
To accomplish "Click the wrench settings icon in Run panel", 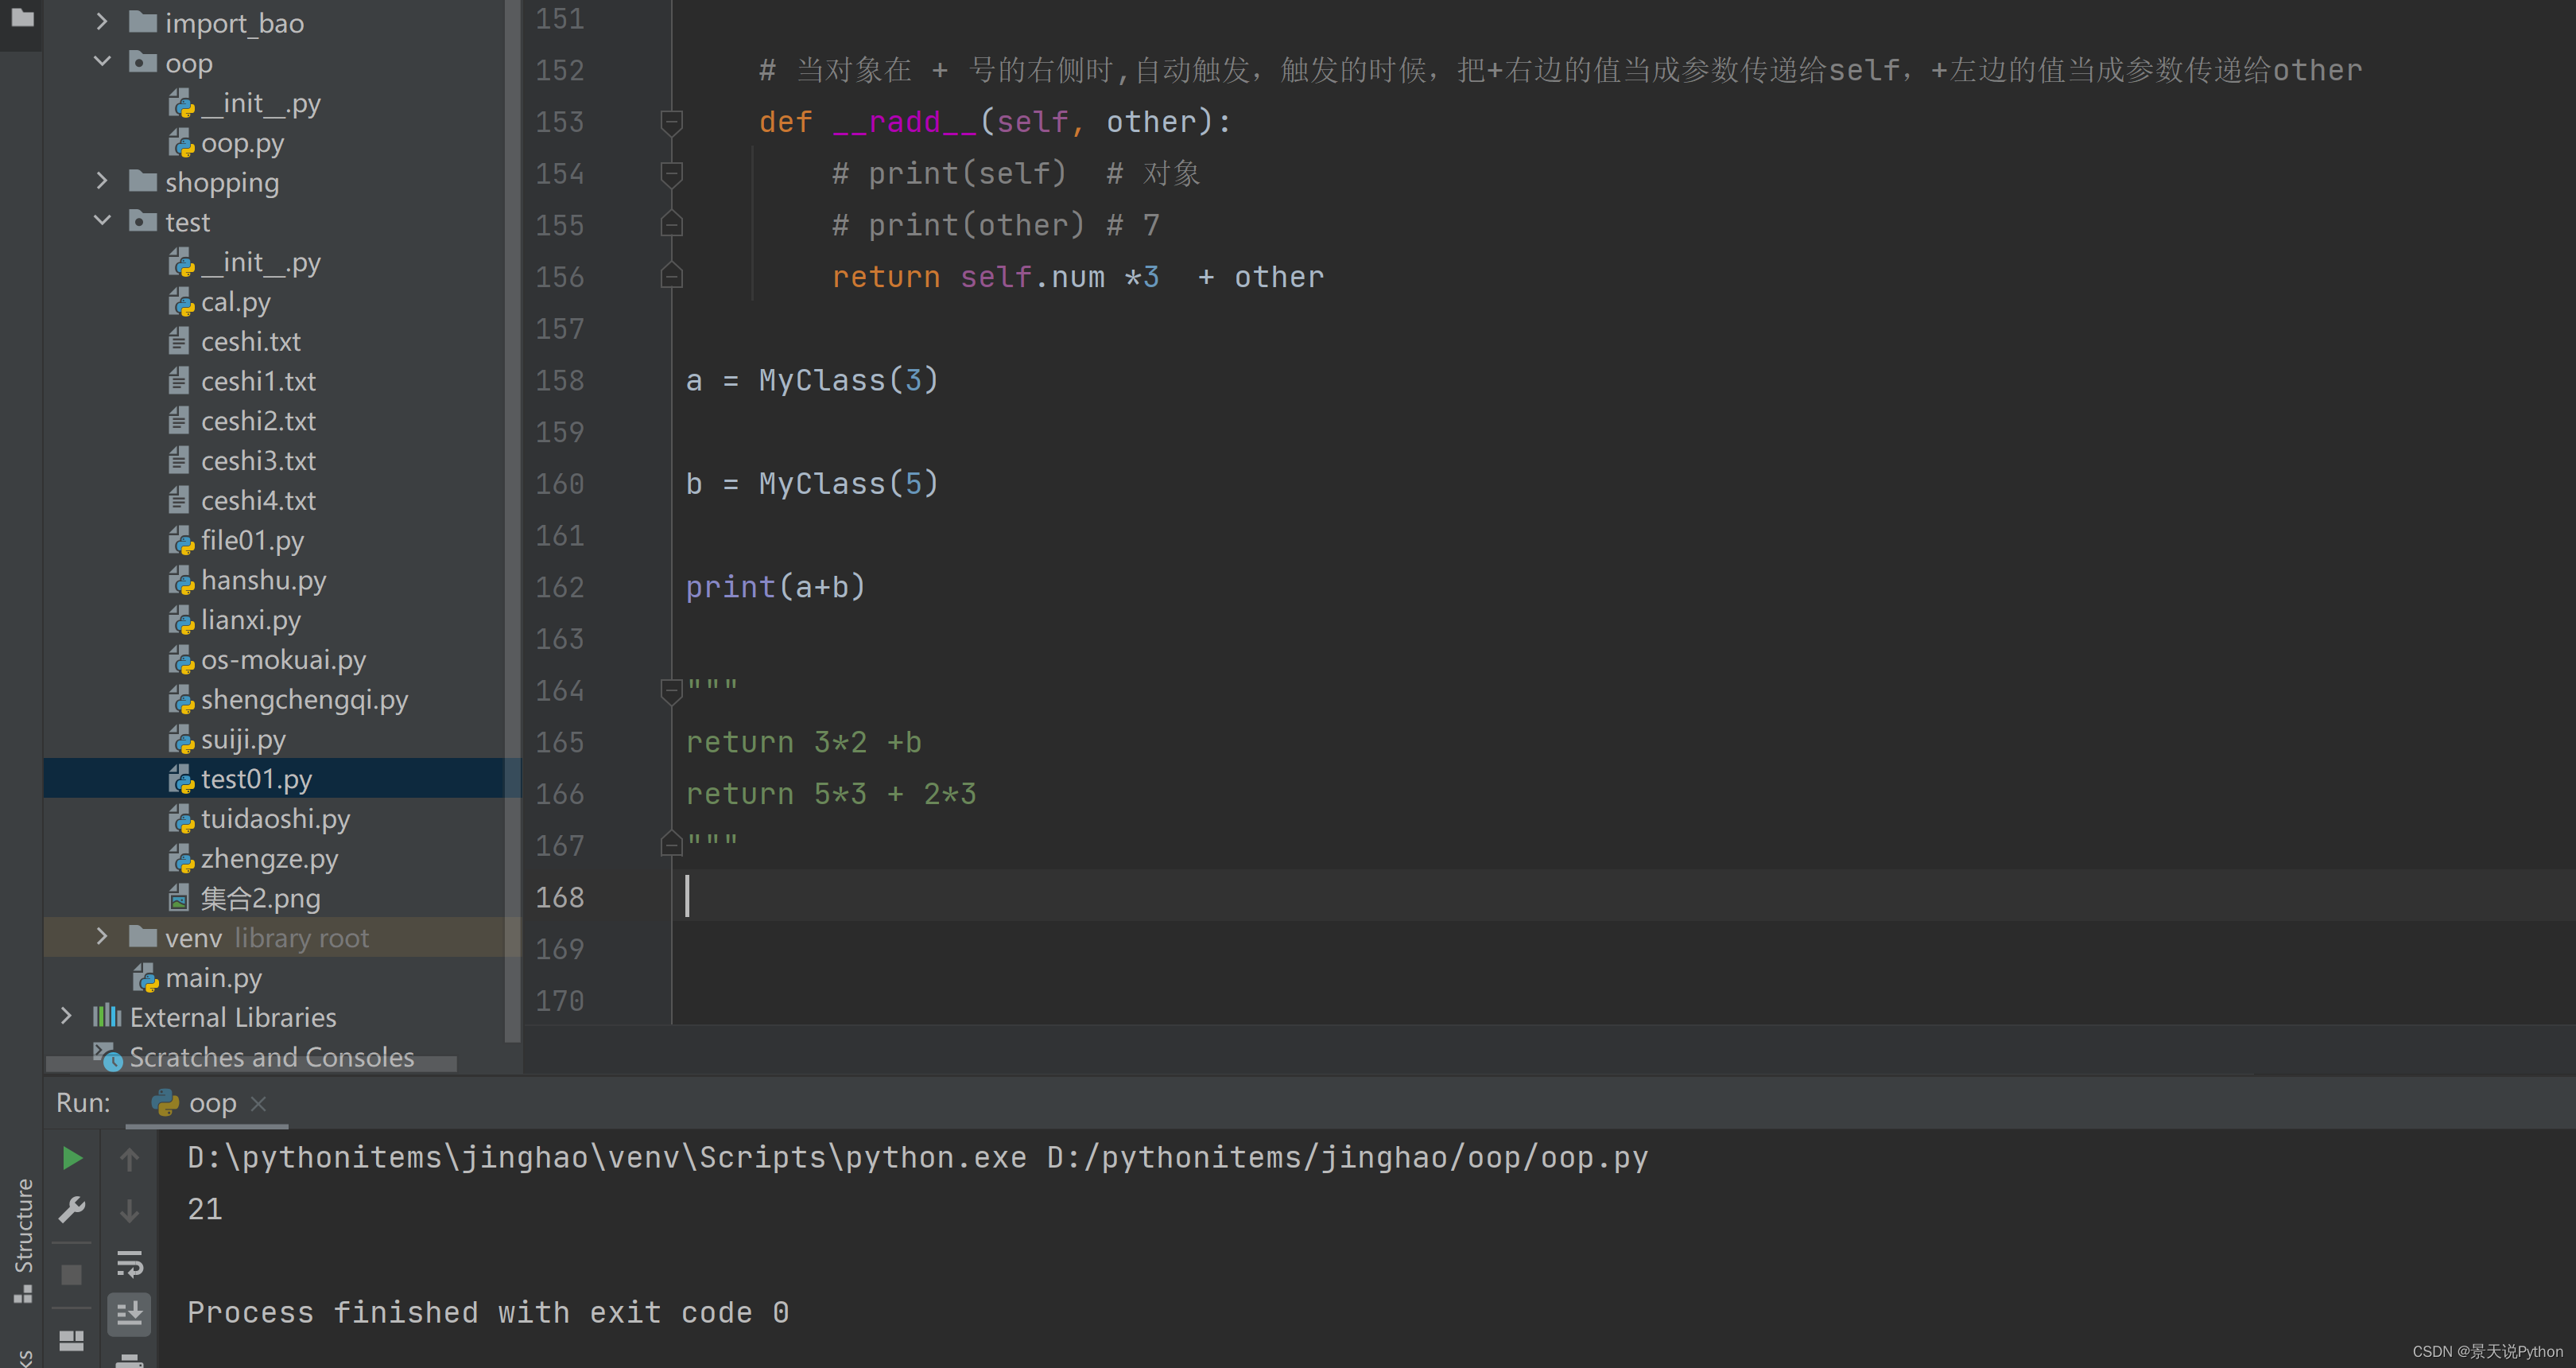I will (72, 1210).
